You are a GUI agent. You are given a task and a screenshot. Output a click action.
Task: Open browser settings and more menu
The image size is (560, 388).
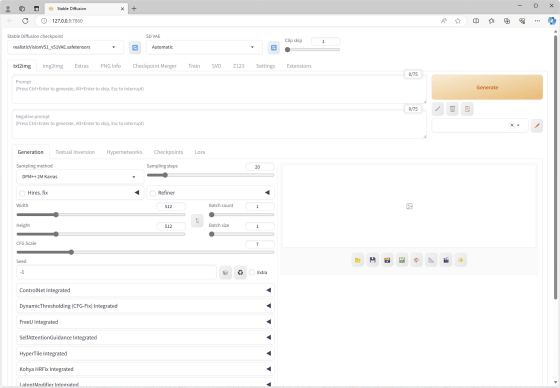(537, 21)
